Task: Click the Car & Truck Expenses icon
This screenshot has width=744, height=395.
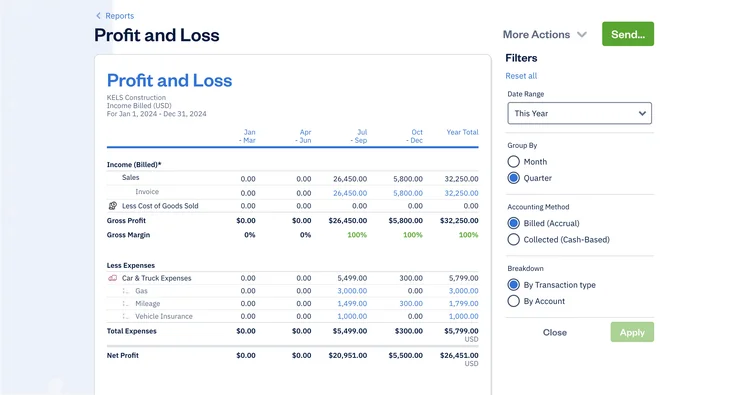Action: 112,278
